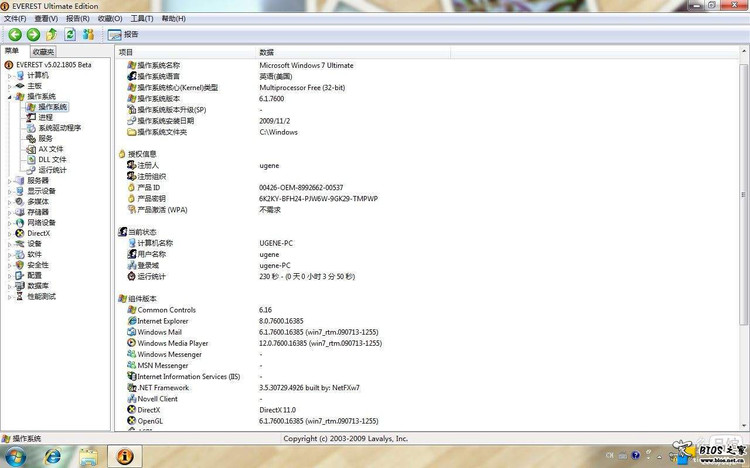
Task: Click the Windows Media Player row icon
Action: [x=132, y=343]
